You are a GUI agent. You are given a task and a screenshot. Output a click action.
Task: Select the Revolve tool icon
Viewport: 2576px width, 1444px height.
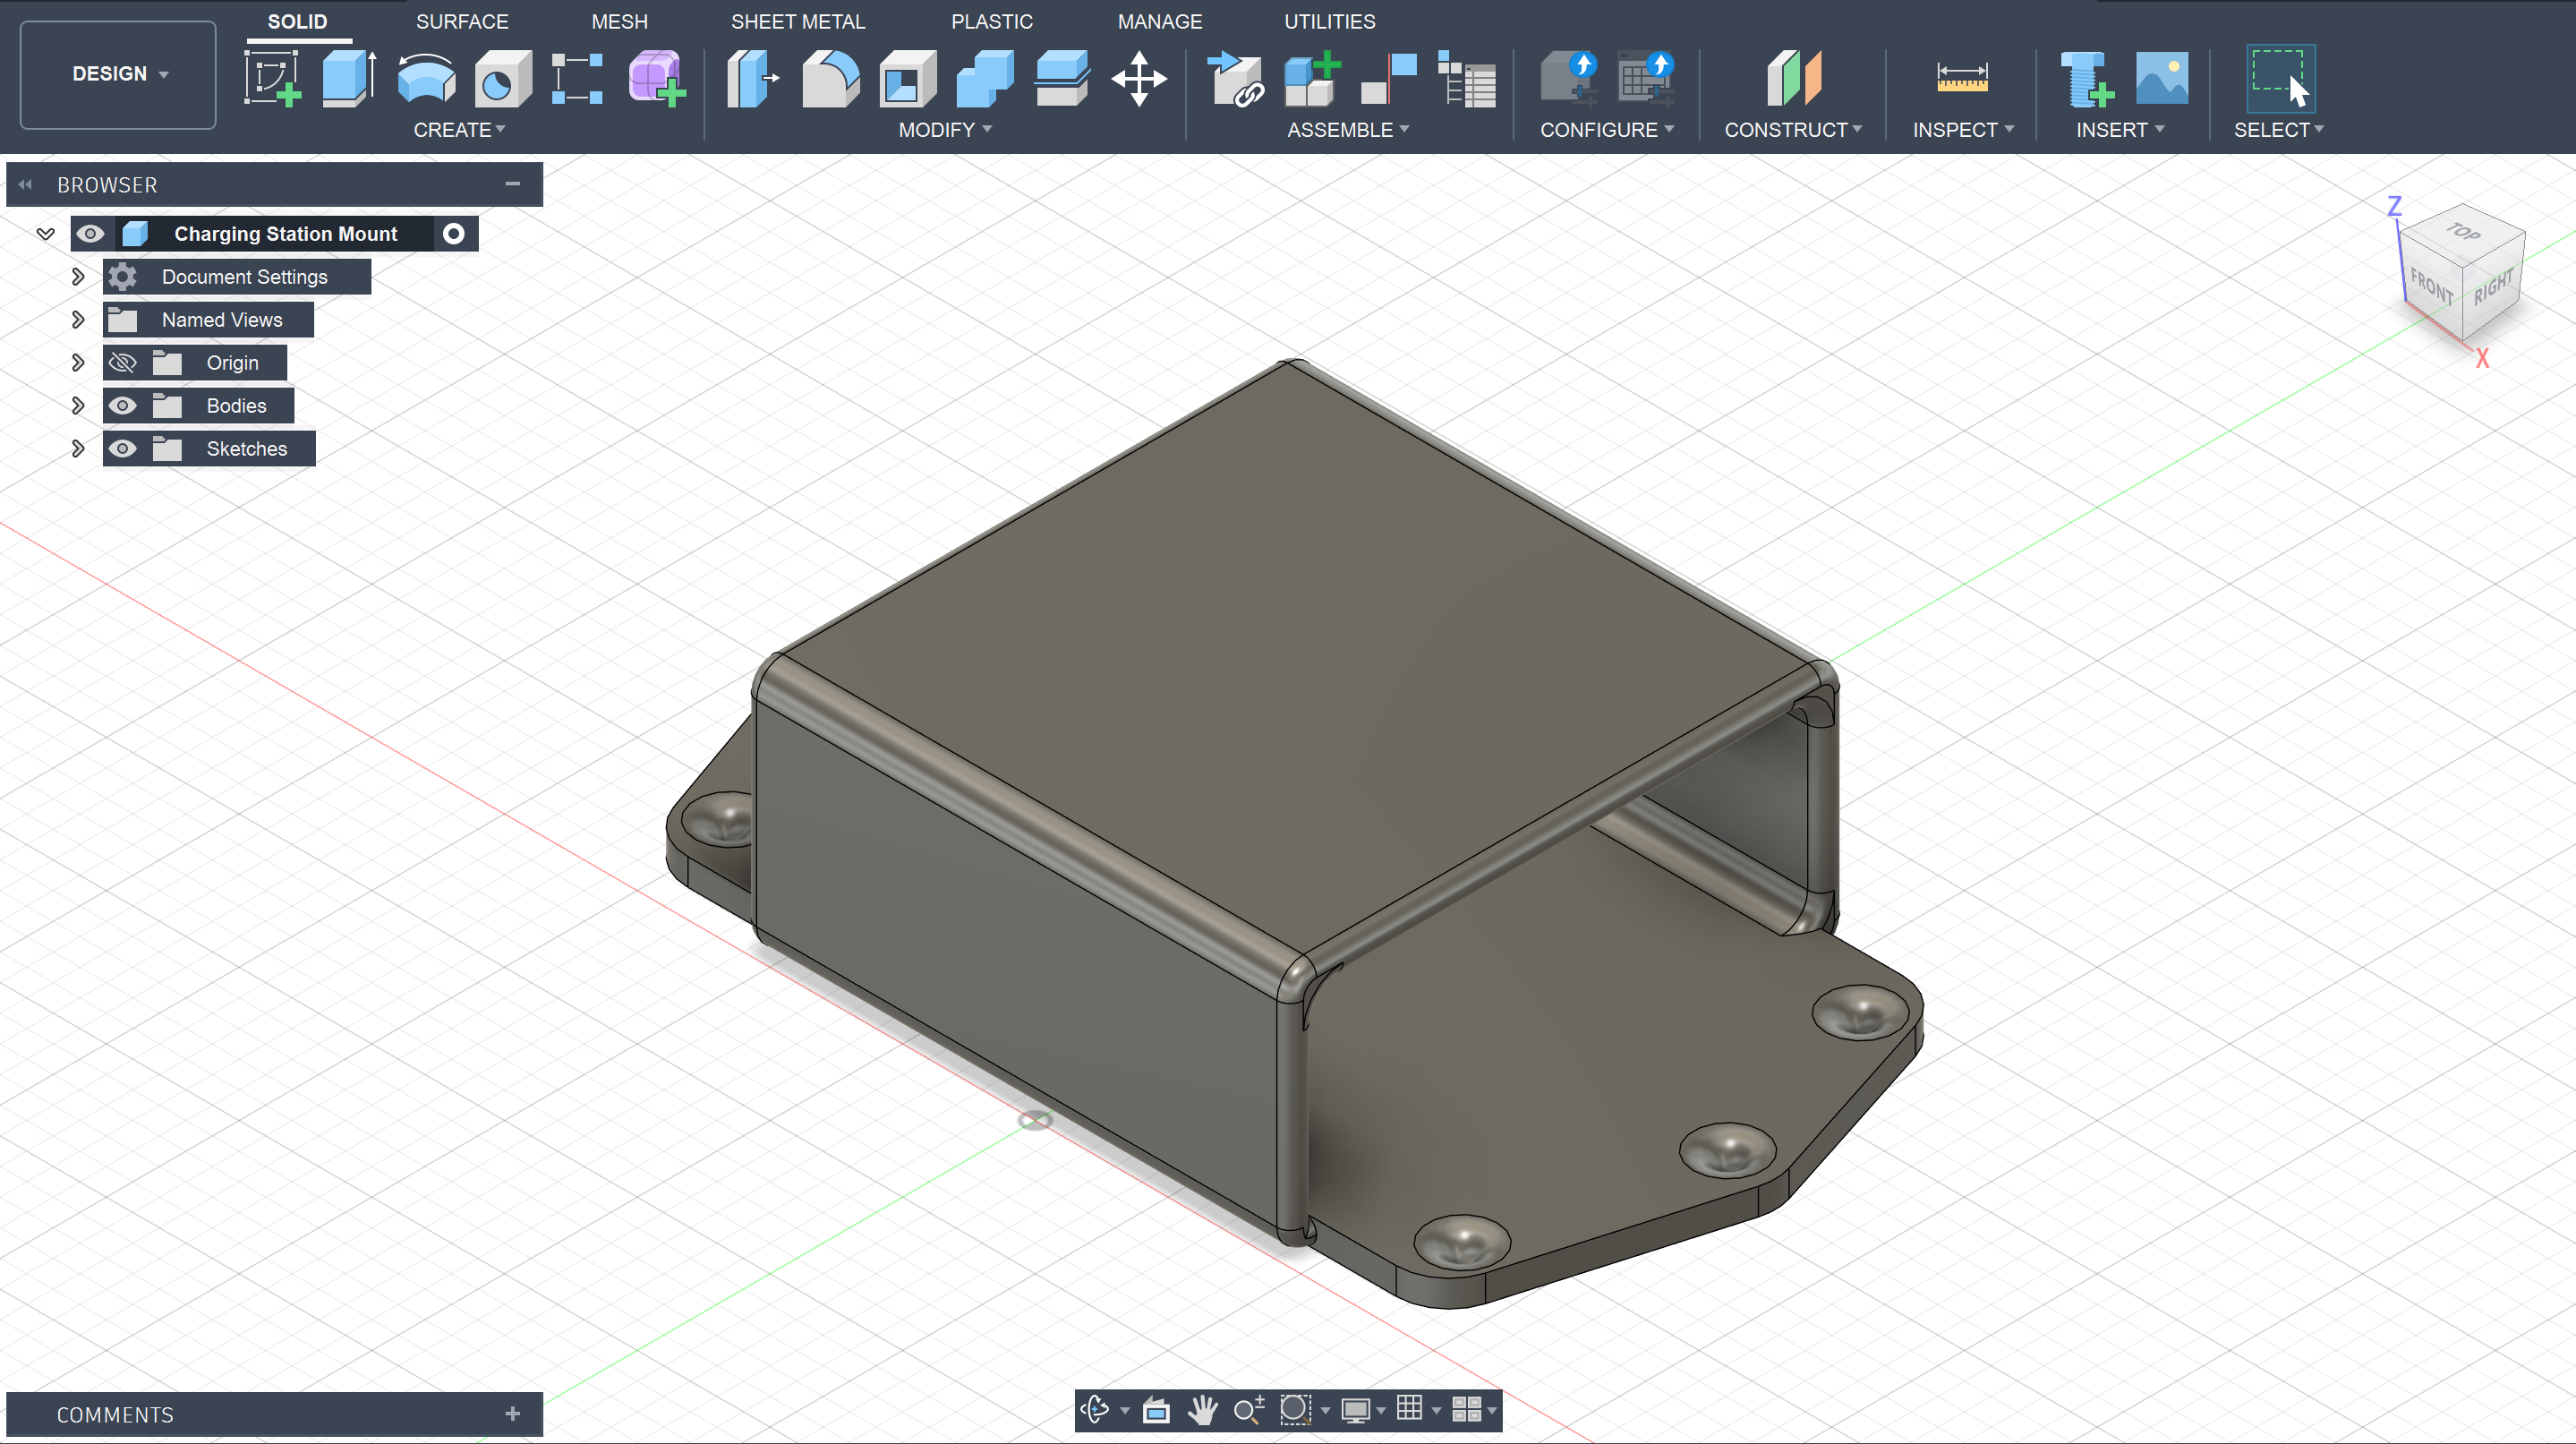pos(426,78)
